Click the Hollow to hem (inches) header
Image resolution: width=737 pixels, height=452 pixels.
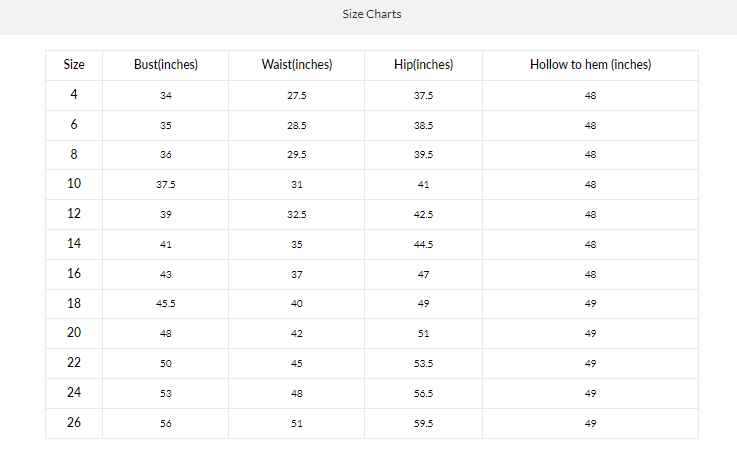(590, 65)
